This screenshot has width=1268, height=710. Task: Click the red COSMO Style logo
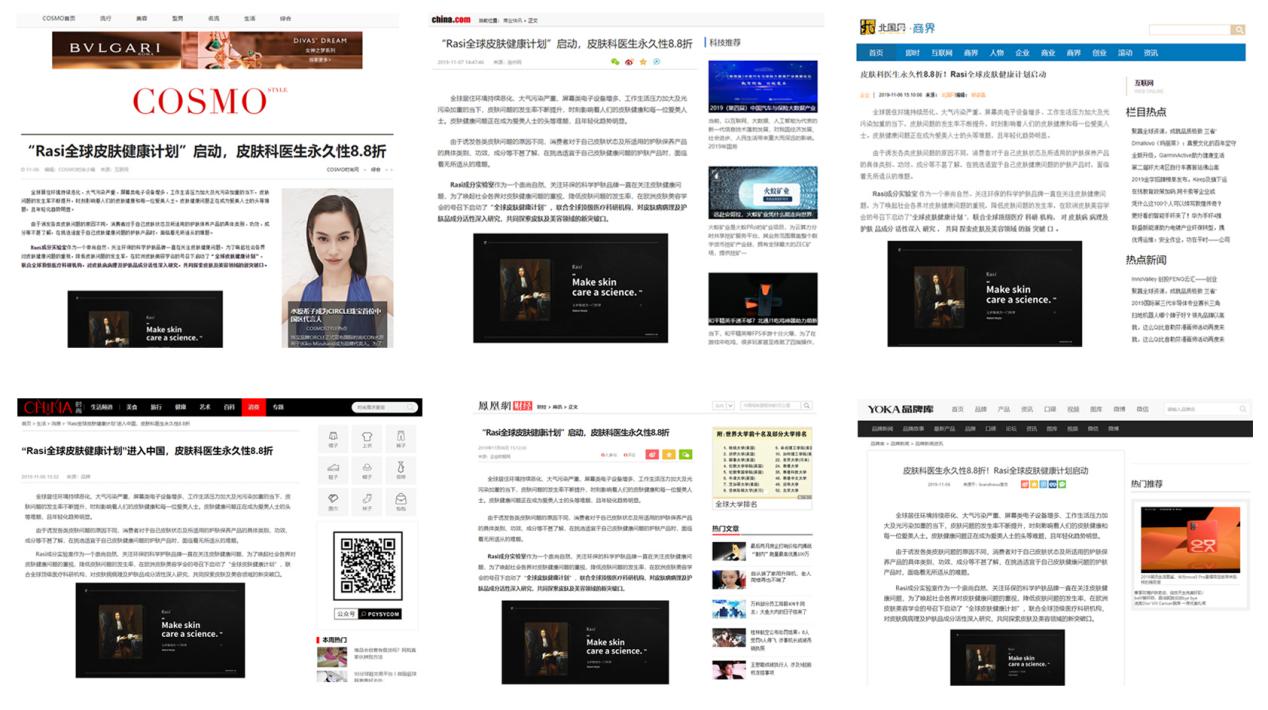tap(209, 101)
